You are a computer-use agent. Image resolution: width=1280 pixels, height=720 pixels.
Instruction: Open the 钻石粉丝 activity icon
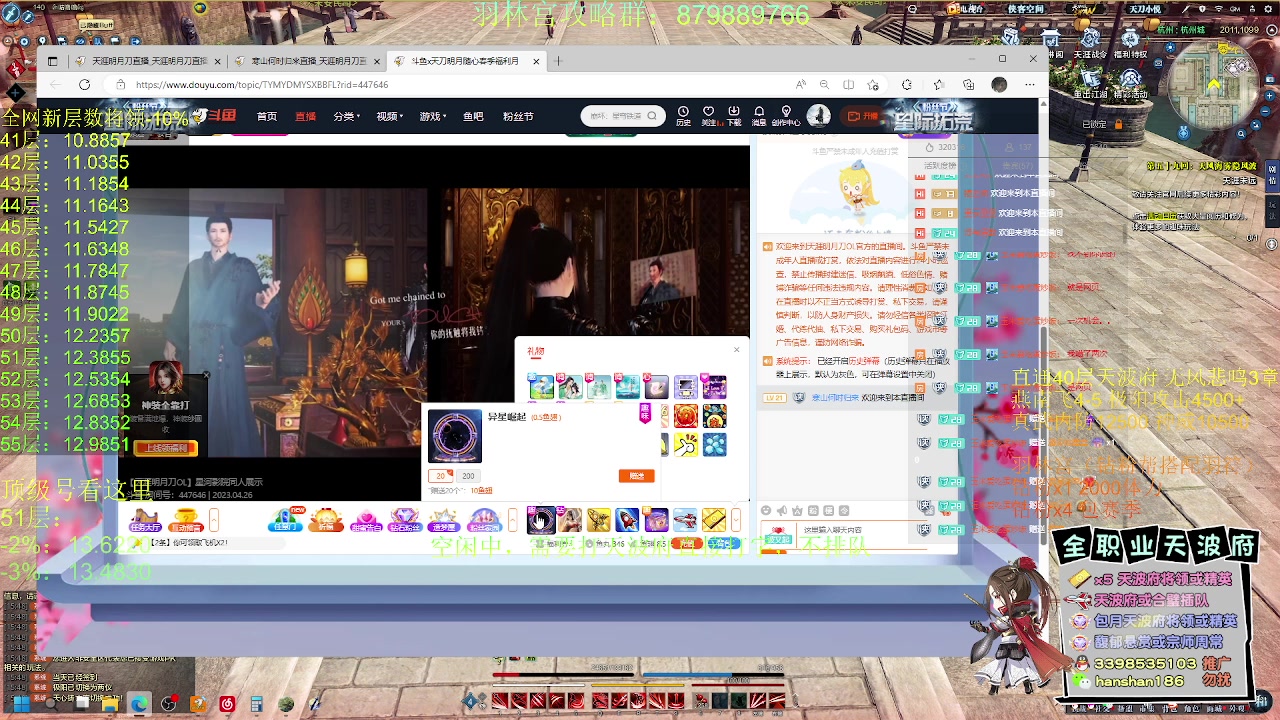404,520
